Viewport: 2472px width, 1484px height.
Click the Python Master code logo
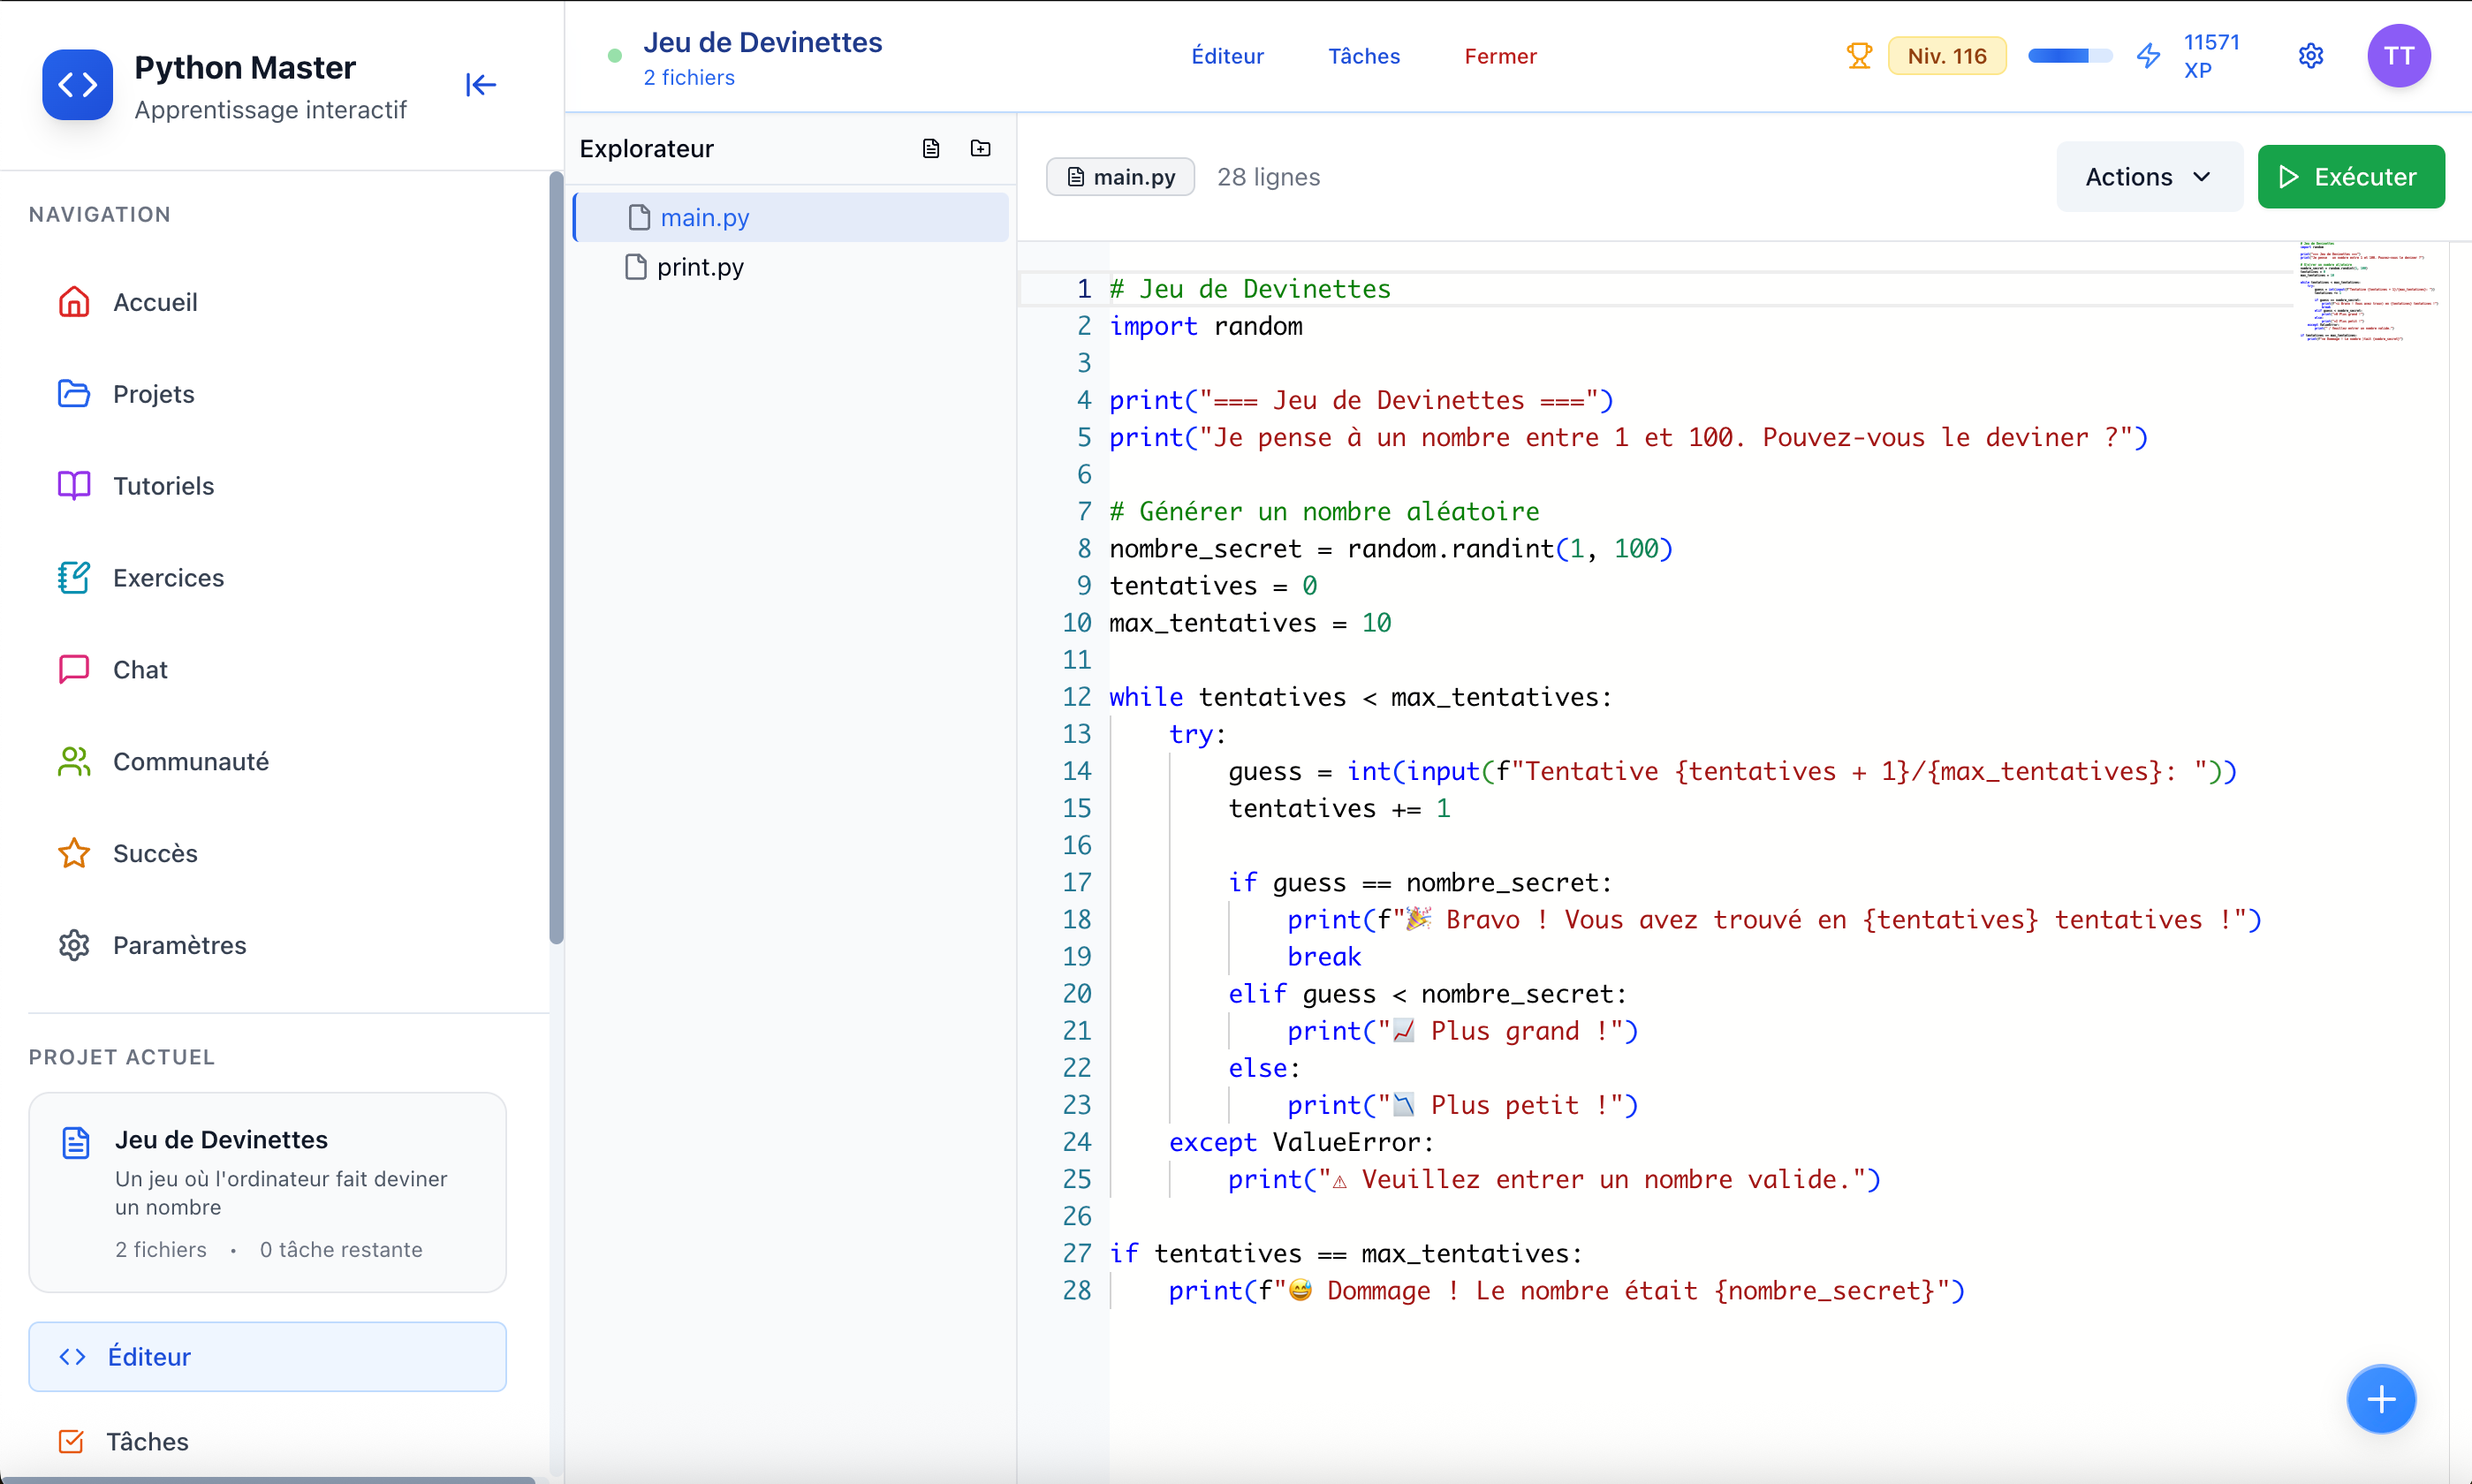pos(77,85)
